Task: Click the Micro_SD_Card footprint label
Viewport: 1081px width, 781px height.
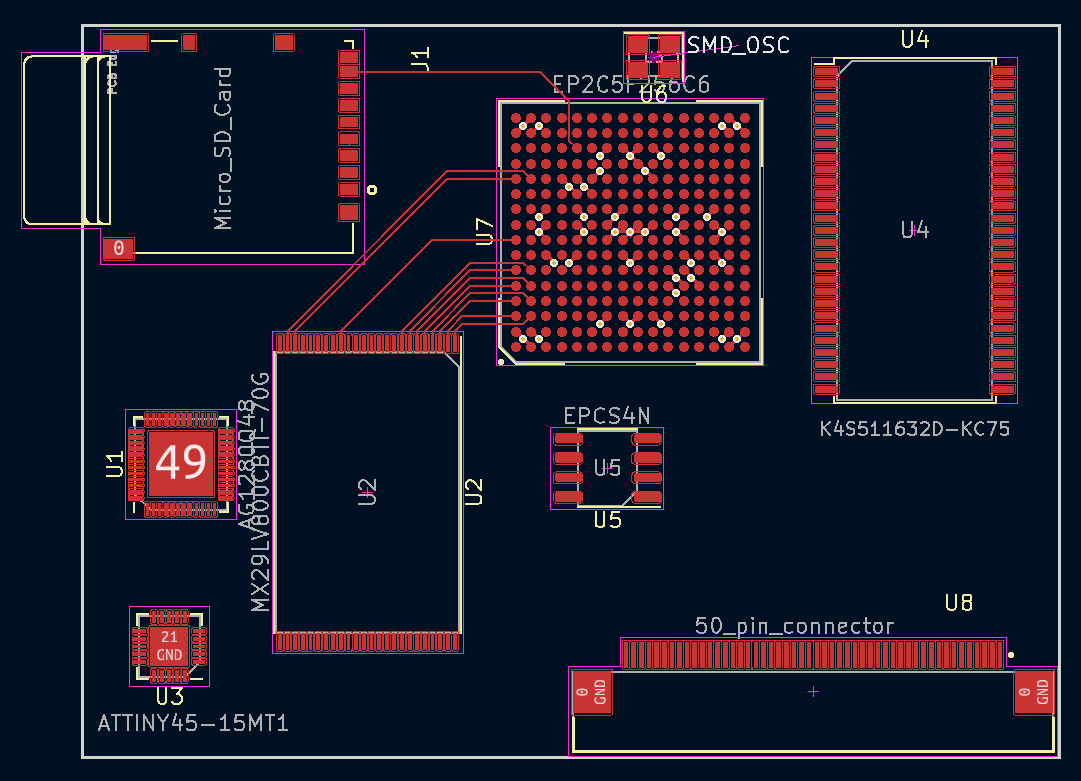Action: [x=223, y=148]
